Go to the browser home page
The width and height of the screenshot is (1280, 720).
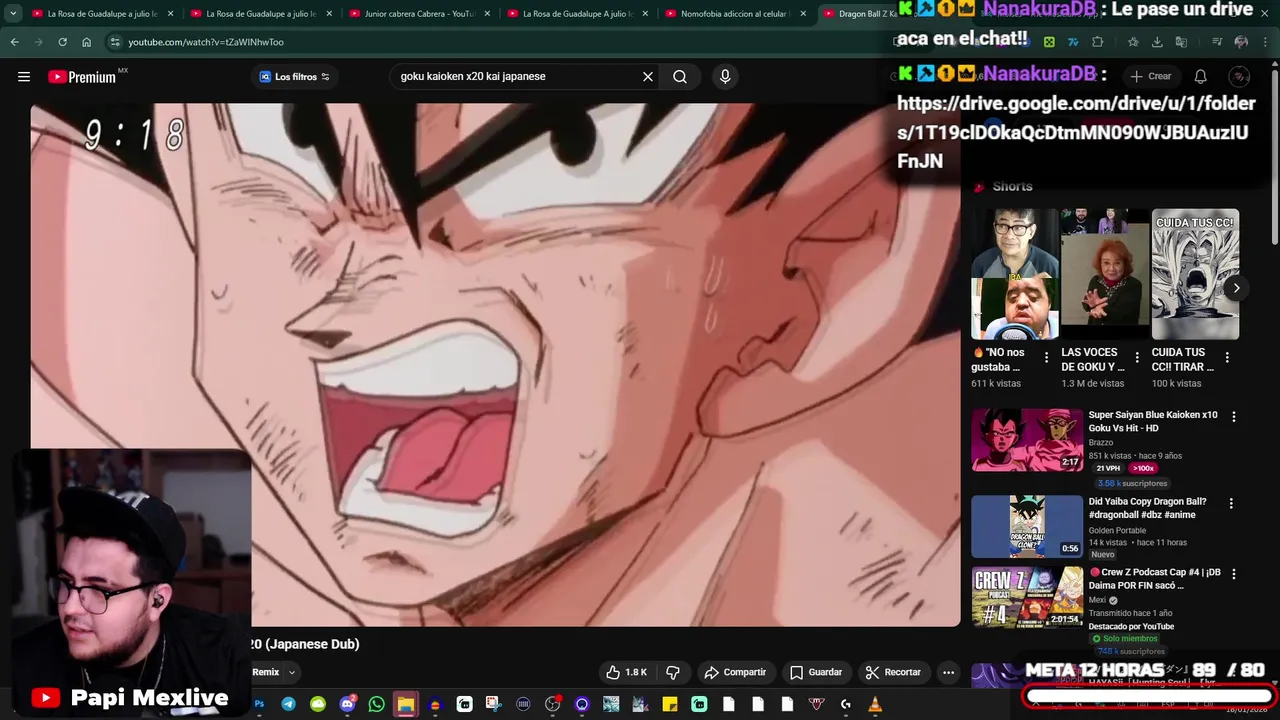86,42
